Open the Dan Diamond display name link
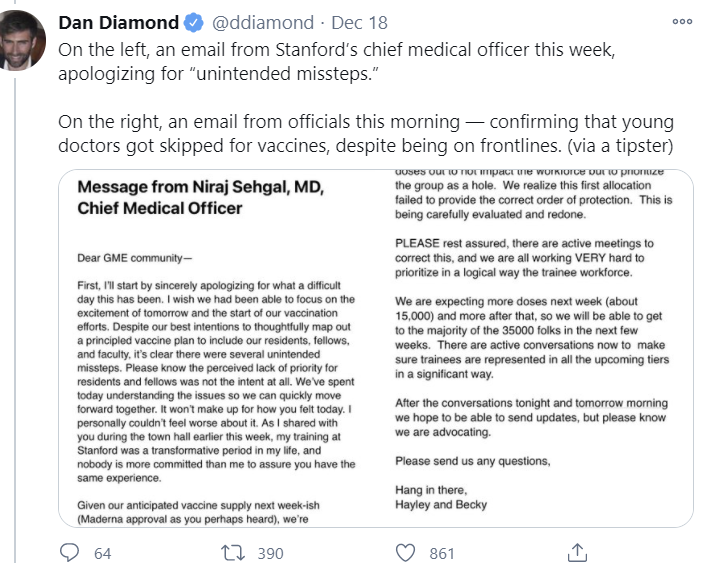 point(120,23)
